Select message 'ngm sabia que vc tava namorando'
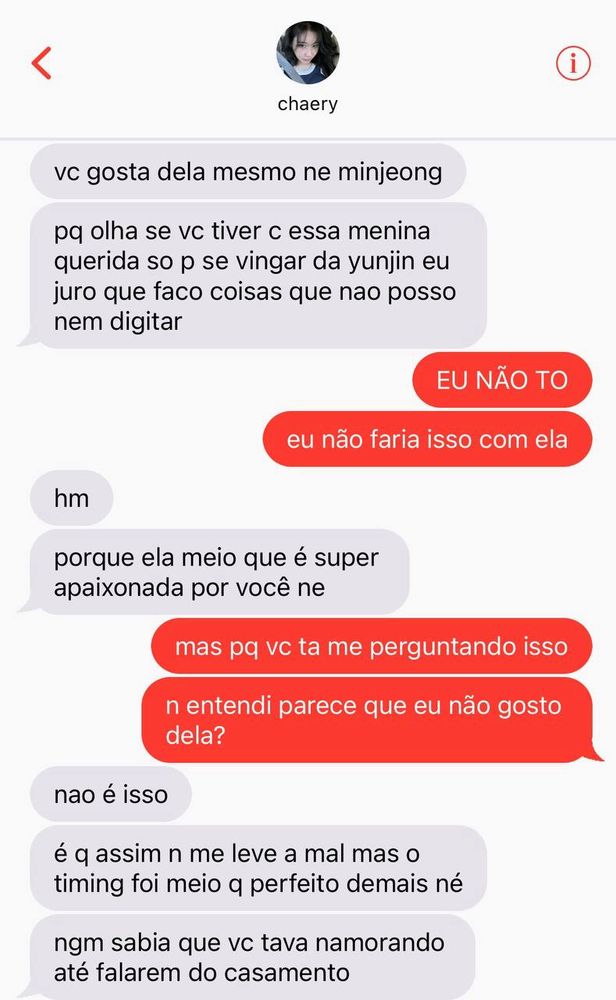The width and height of the screenshot is (616, 1000). [x=253, y=957]
